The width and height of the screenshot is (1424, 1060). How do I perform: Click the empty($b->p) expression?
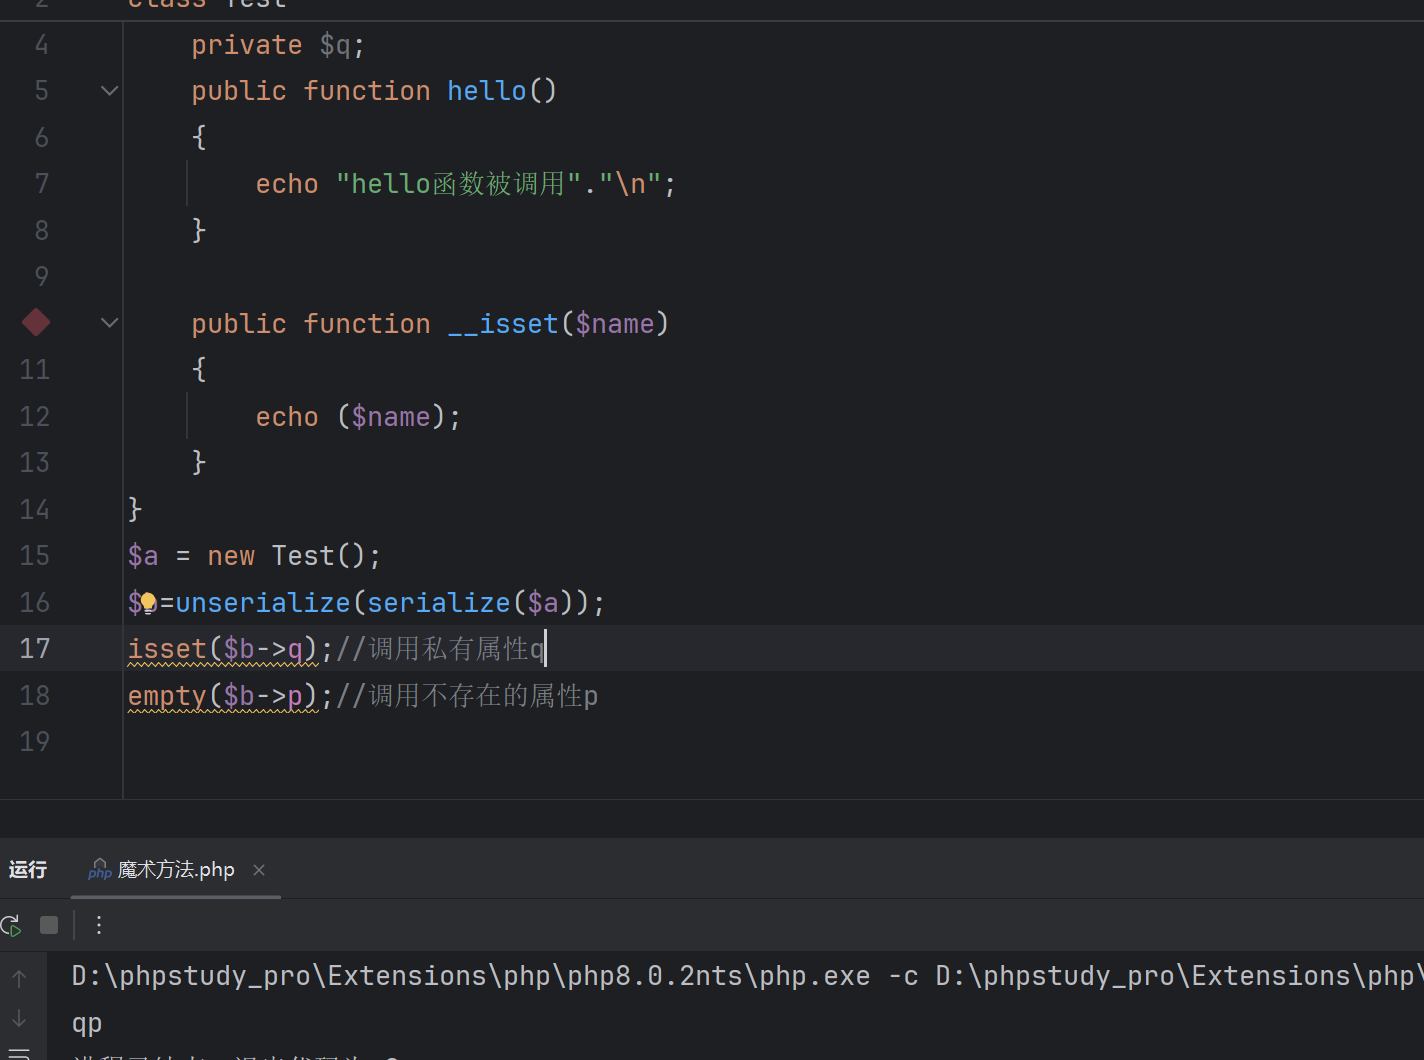(223, 695)
